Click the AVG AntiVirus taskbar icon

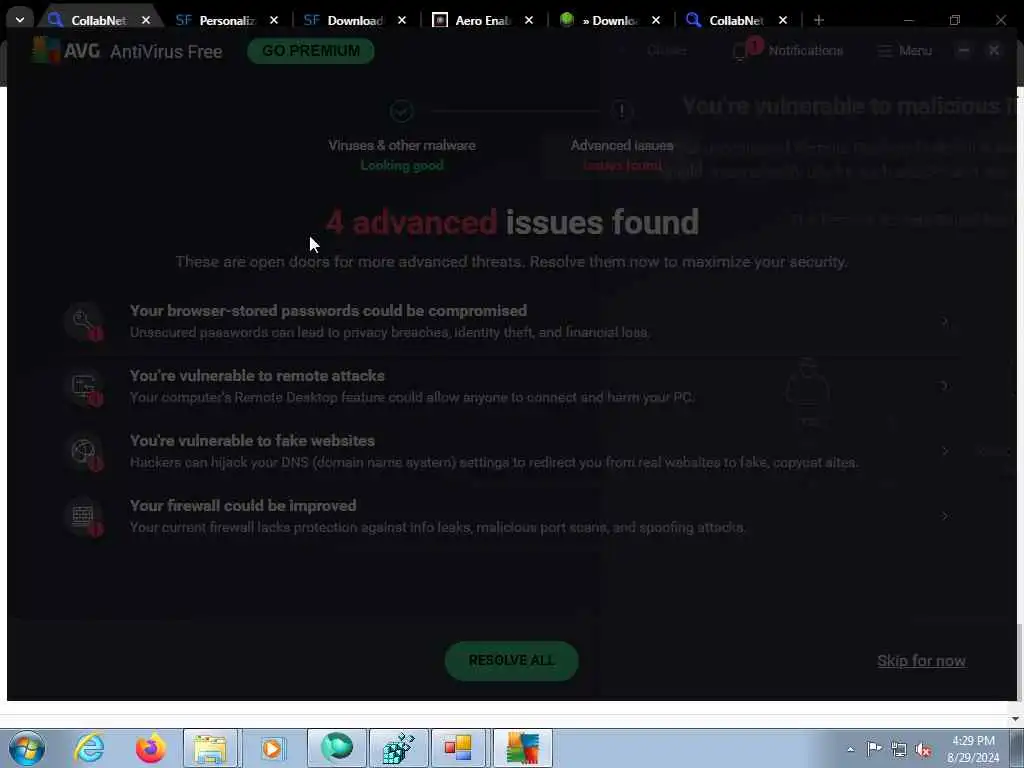[x=522, y=748]
